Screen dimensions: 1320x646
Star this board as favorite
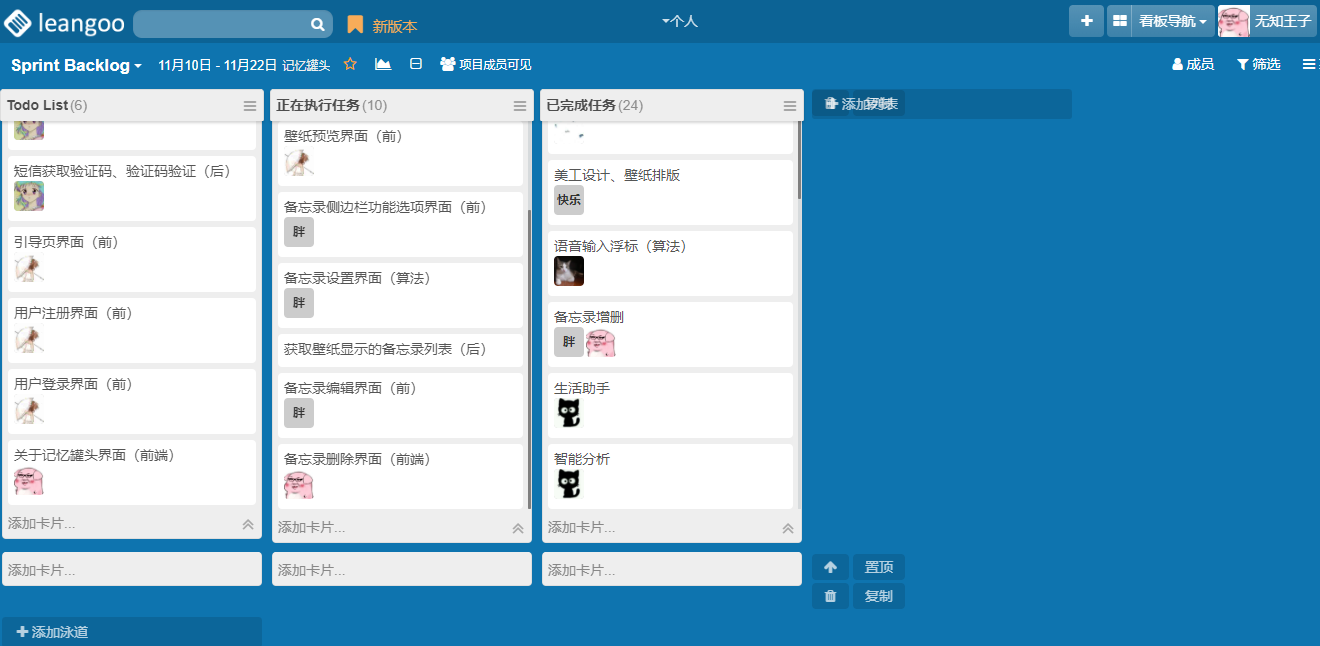click(350, 64)
